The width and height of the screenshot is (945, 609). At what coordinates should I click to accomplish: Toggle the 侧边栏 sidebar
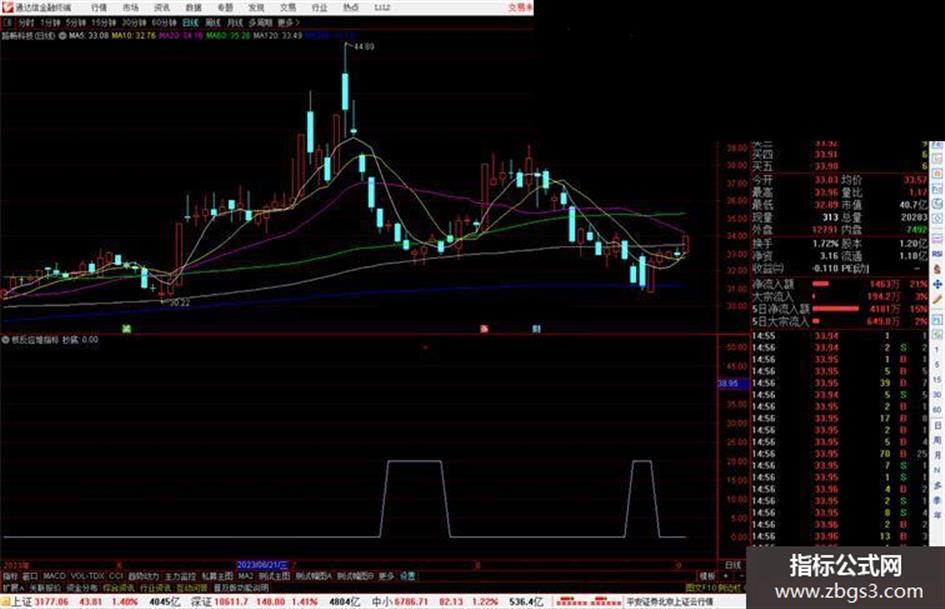pyautogui.click(x=729, y=587)
